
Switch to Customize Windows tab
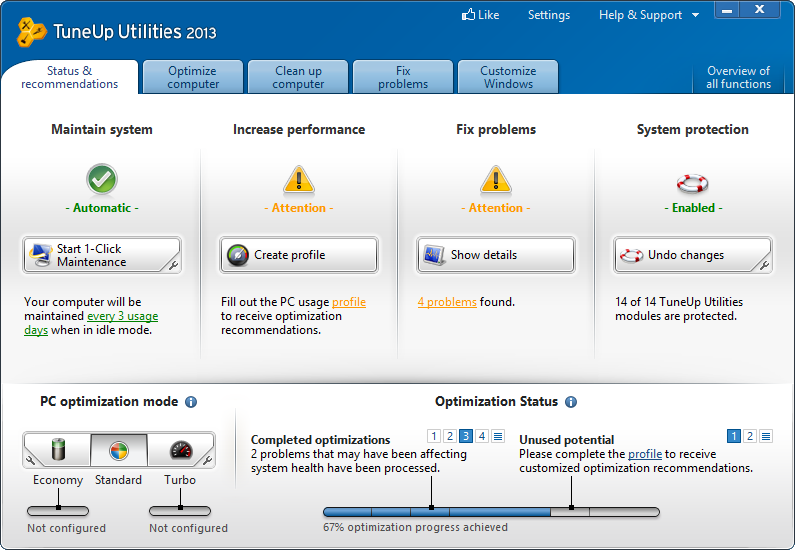click(508, 77)
